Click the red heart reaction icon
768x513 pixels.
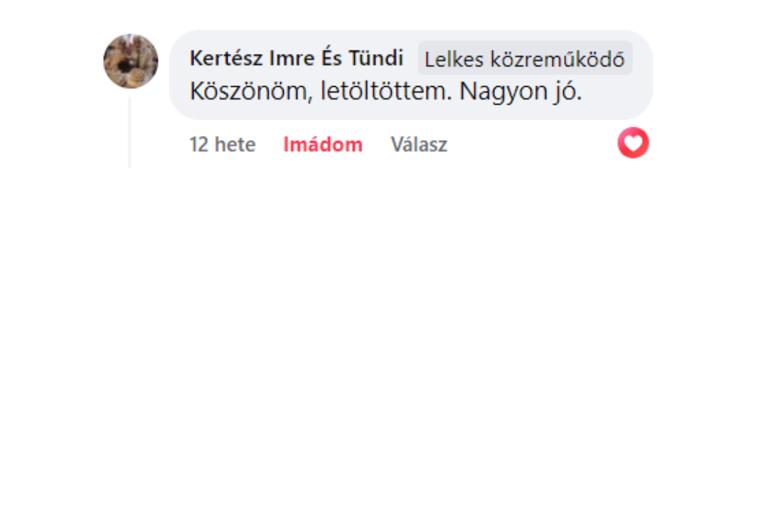(x=633, y=143)
